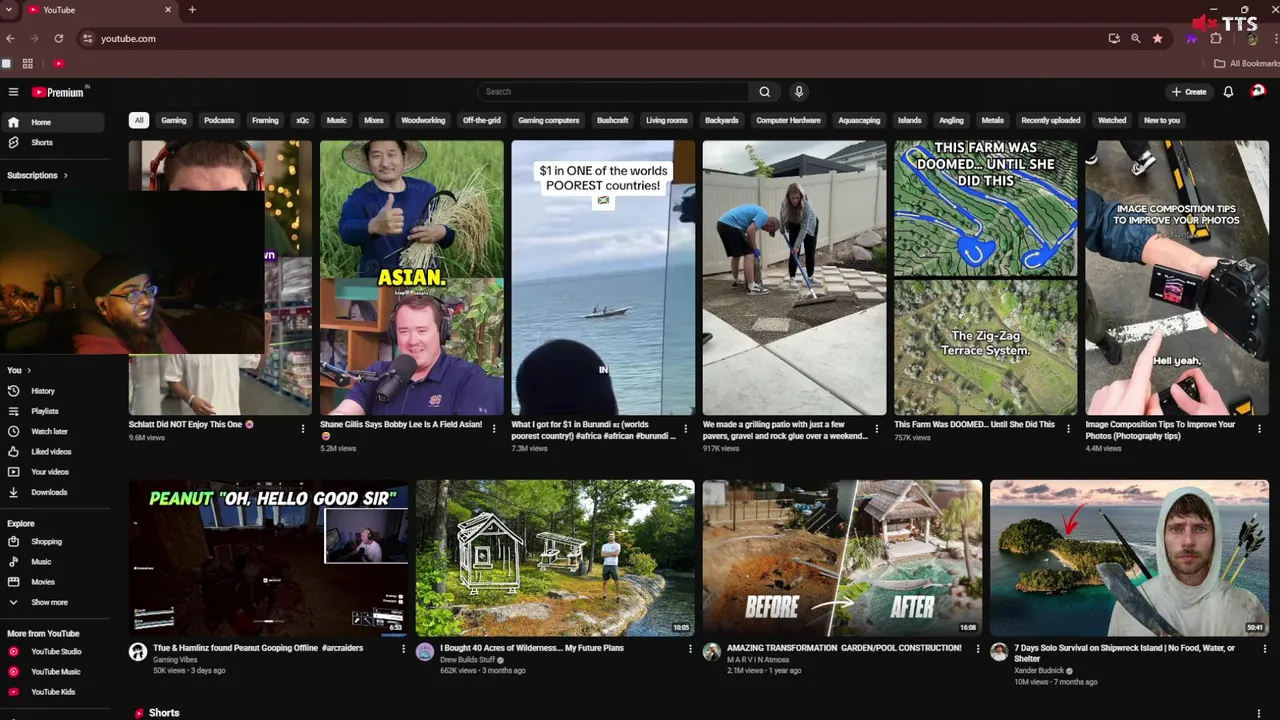Open title 'Tfue & Hamlinz found Peanut'
Viewport: 1280px width, 720px height.
(258, 648)
